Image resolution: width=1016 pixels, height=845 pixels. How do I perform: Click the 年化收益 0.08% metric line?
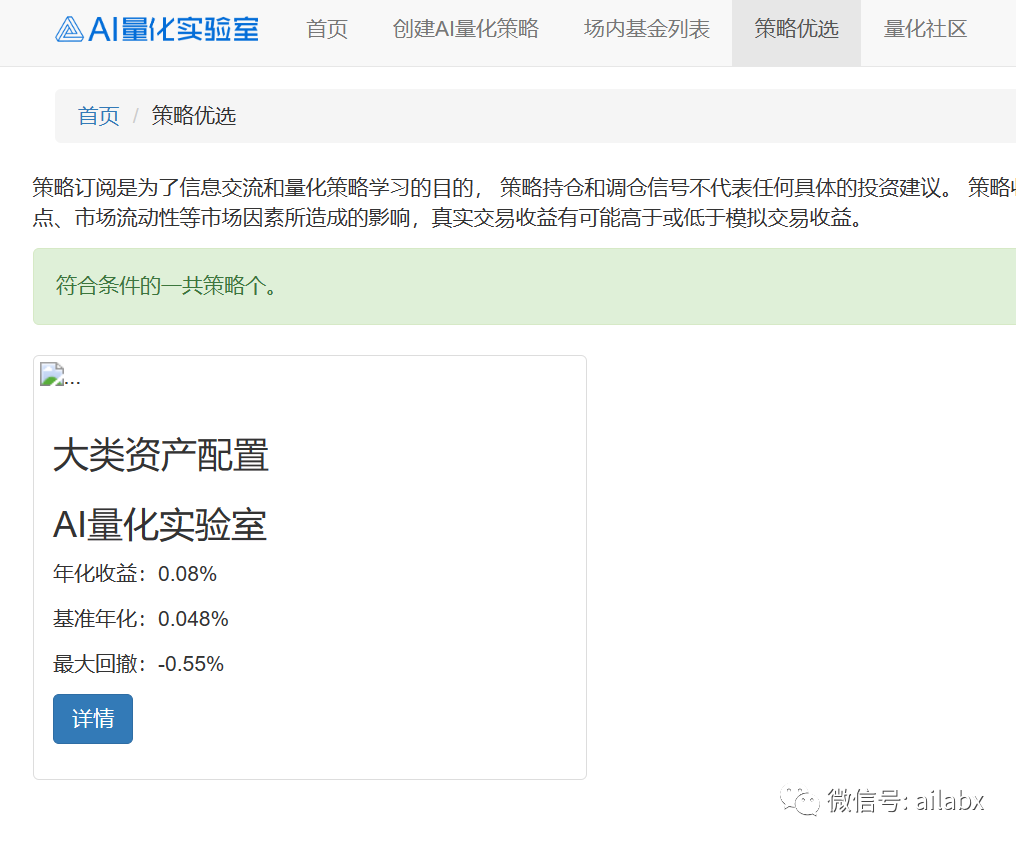[x=134, y=574]
